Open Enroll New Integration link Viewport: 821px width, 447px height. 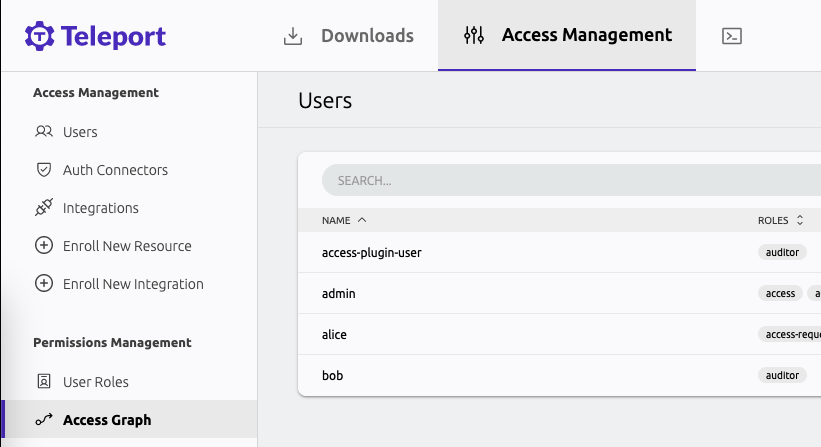132,284
